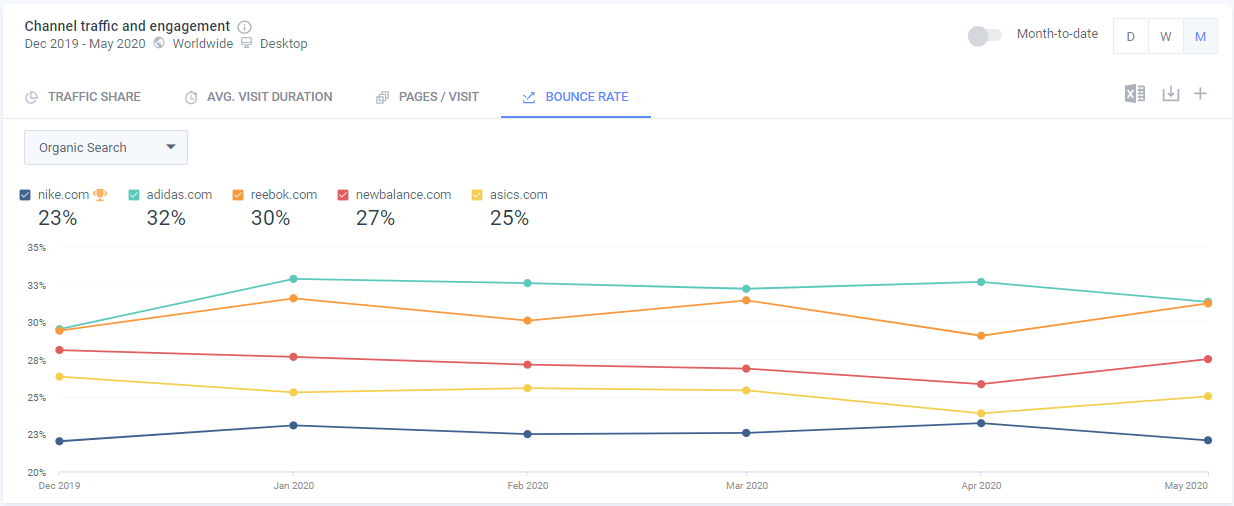Click the Dec 2019 - May 2020 date range
The height and width of the screenshot is (506, 1234).
pyautogui.click(x=85, y=44)
